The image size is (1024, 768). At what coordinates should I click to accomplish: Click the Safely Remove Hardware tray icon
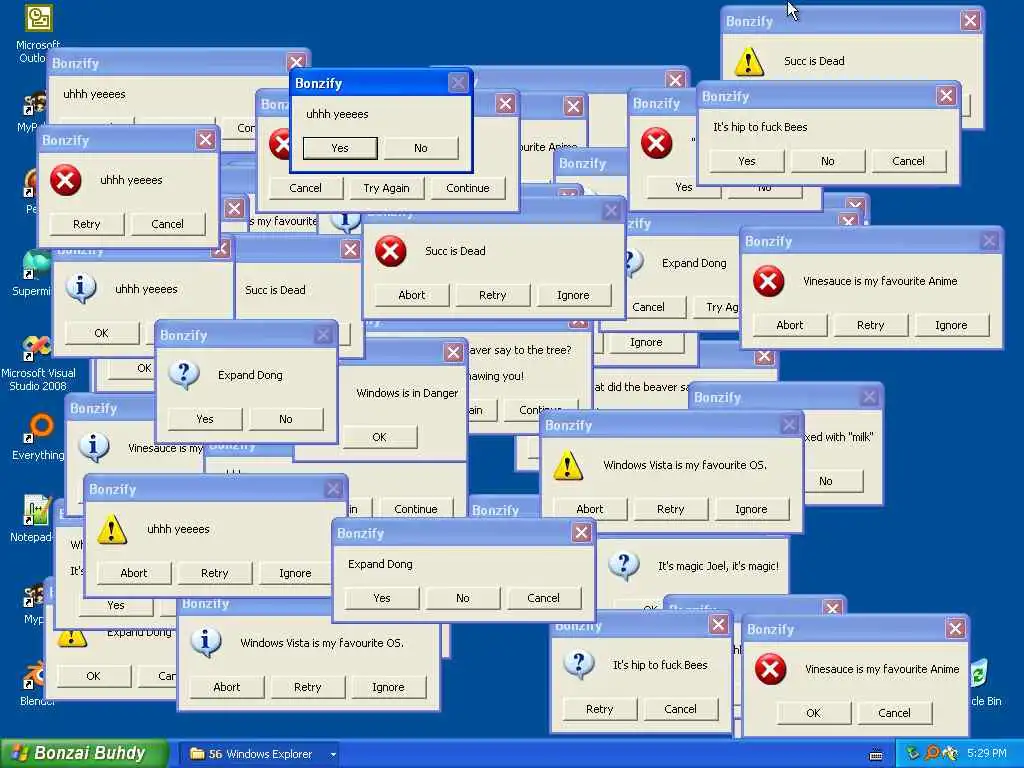(x=914, y=754)
